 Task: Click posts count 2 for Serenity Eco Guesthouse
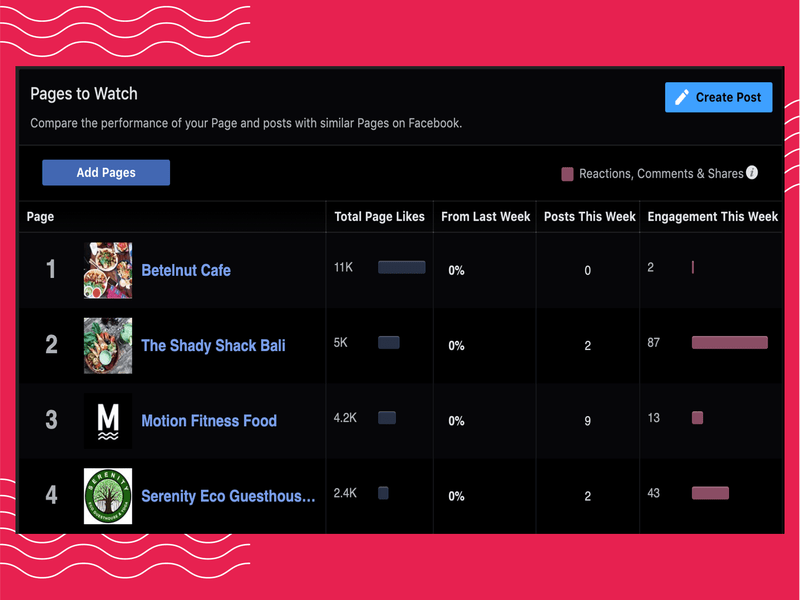coord(588,496)
